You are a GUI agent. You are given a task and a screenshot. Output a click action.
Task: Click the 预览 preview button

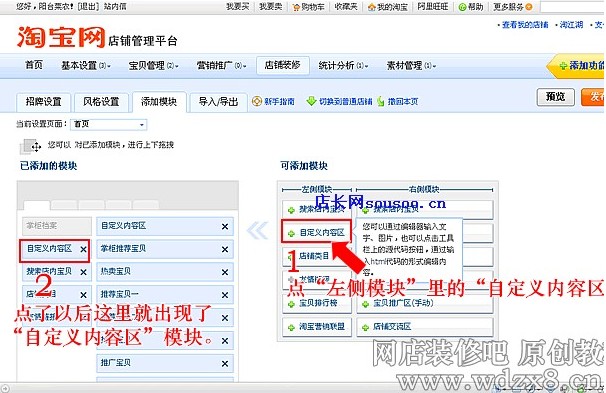pos(555,97)
